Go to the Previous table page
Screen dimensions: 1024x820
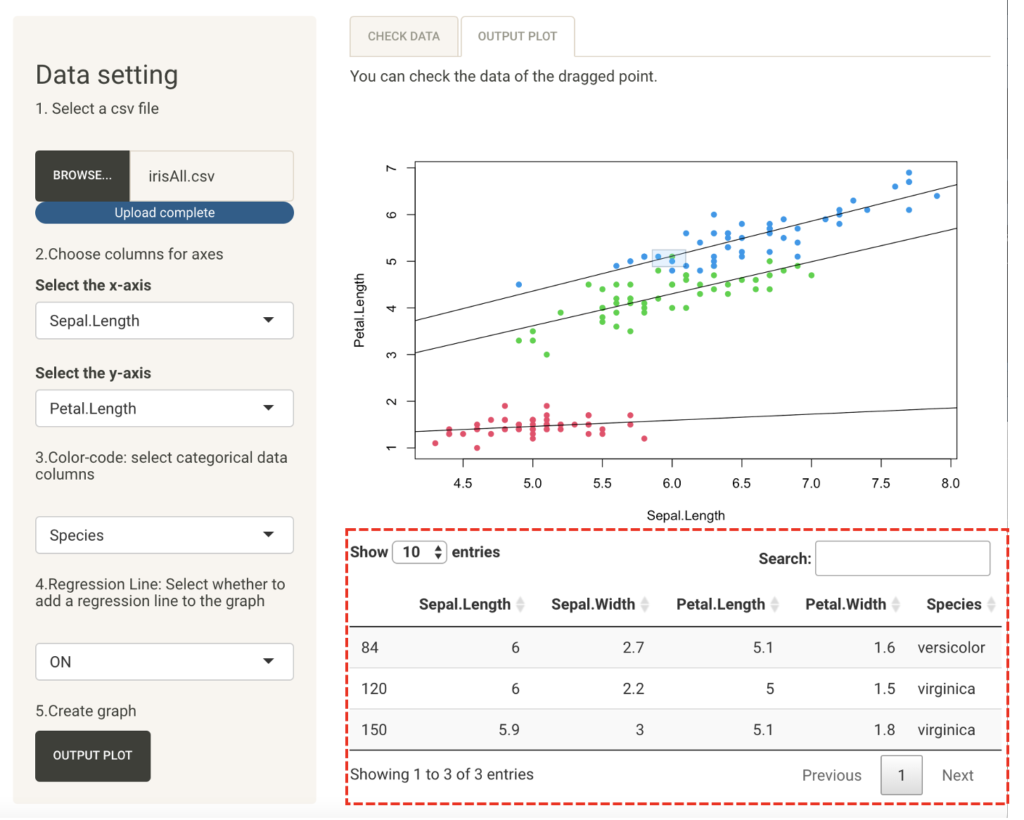(831, 775)
